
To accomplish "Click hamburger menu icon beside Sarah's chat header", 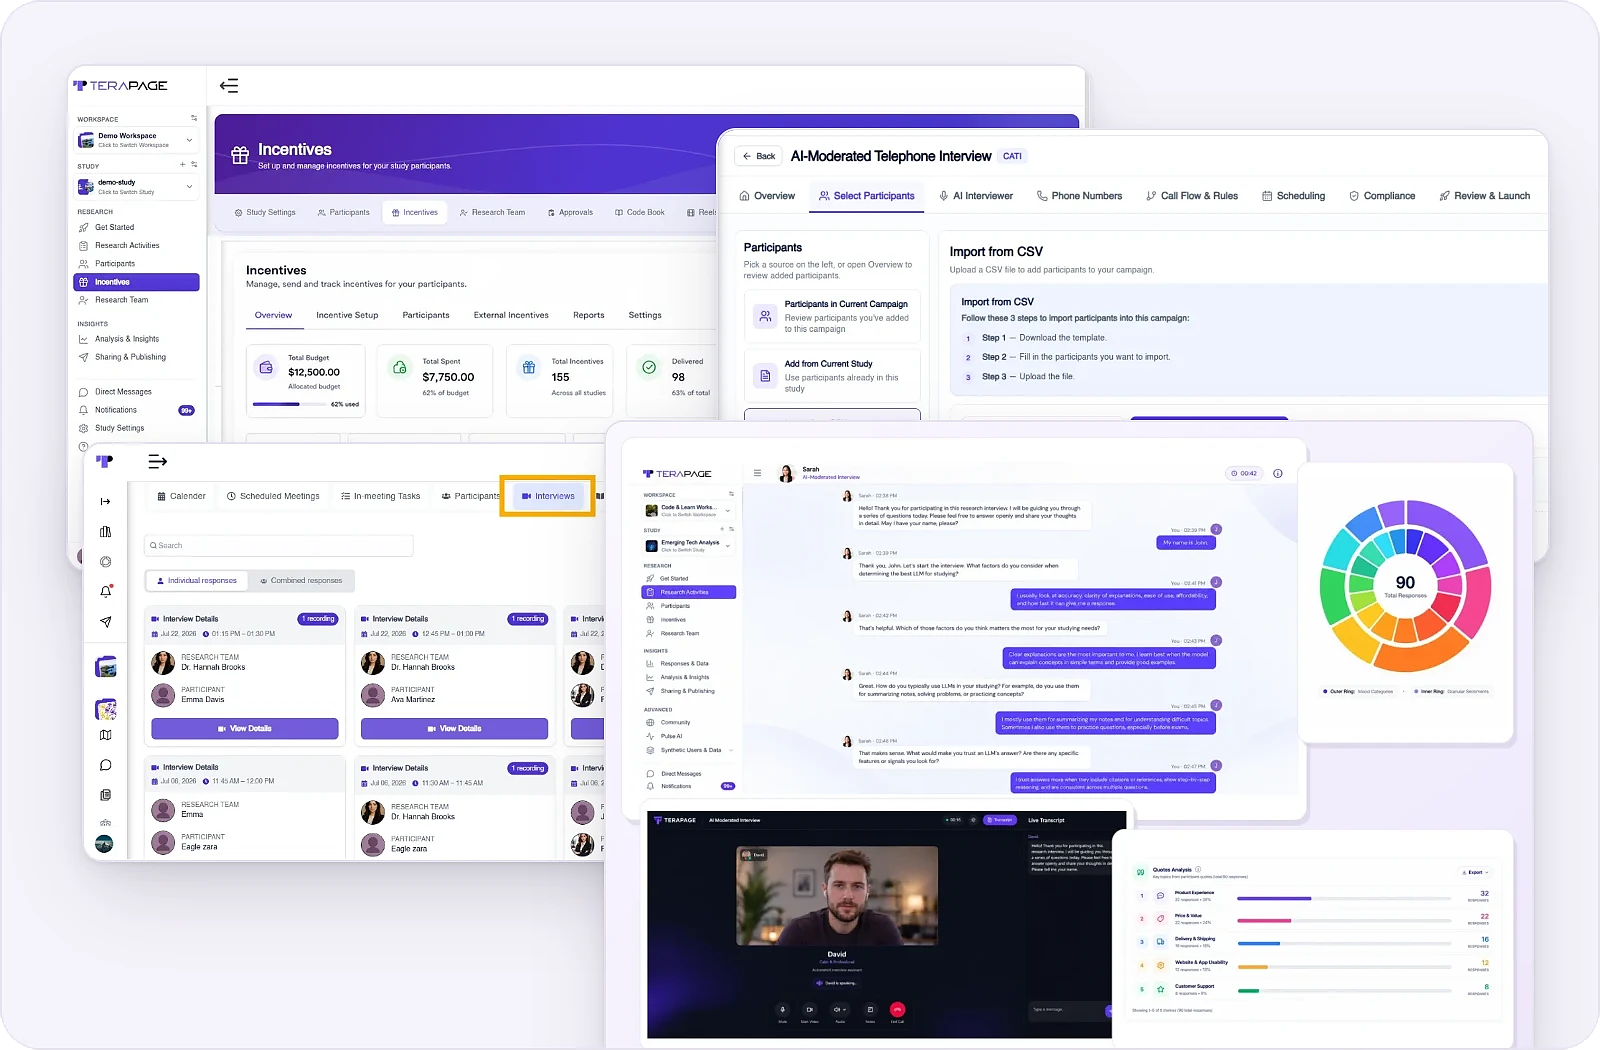I will 757,473.
